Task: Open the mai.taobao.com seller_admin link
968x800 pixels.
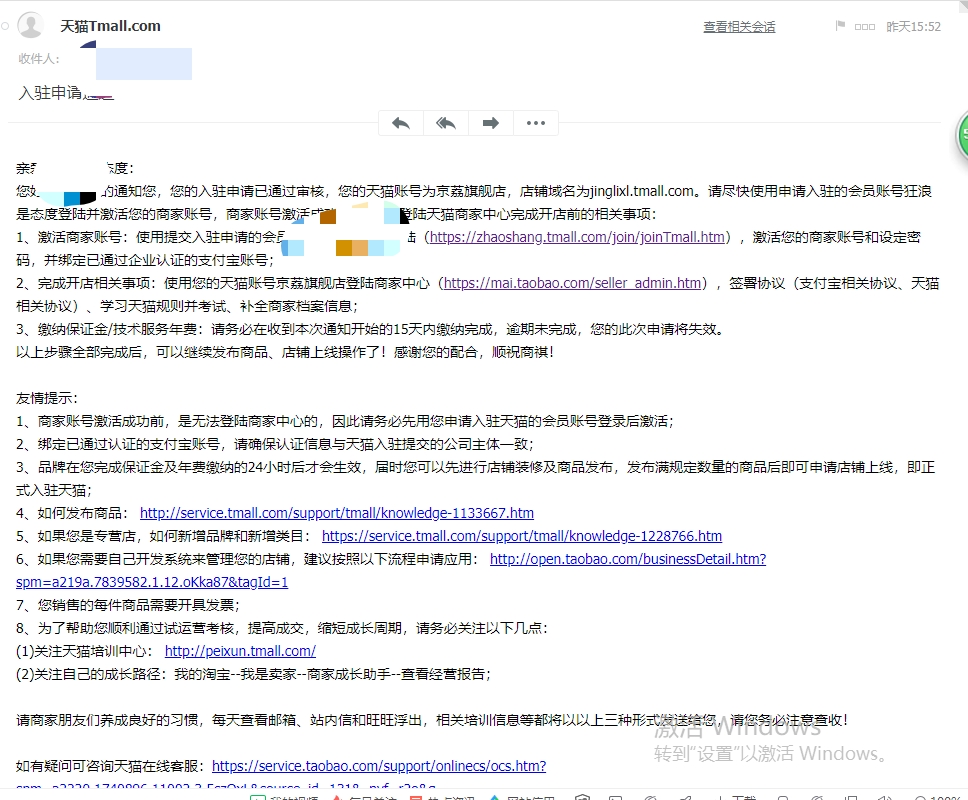Action: pyautogui.click(x=572, y=283)
